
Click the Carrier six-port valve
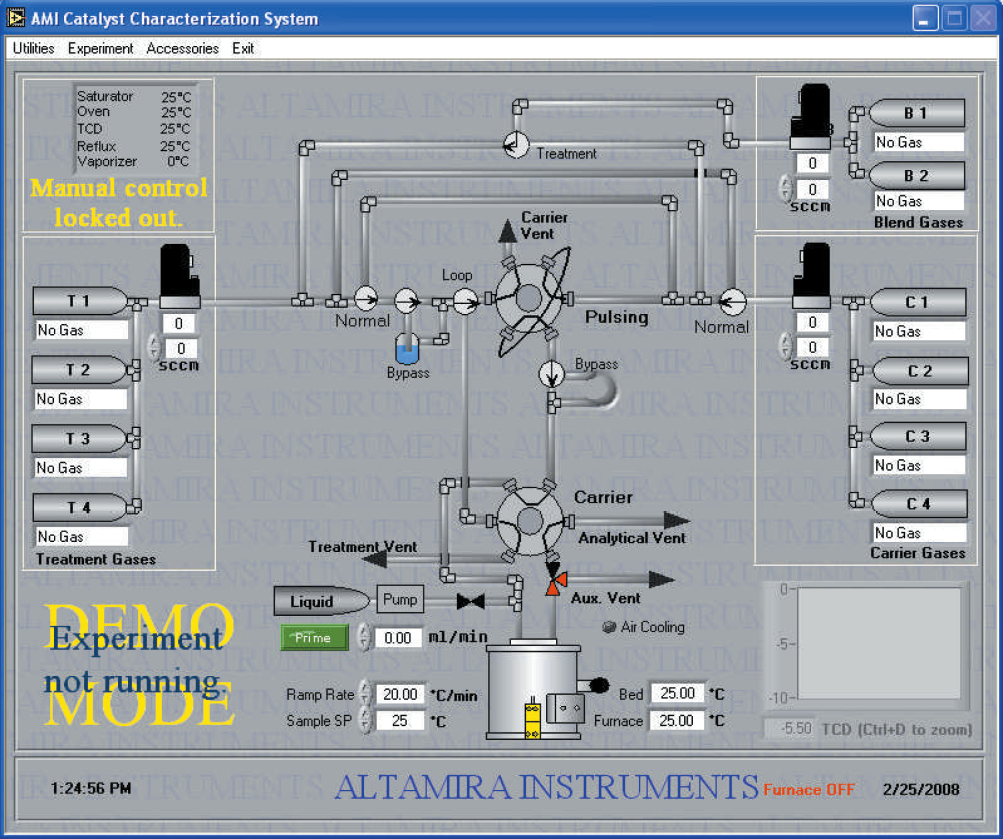[530, 521]
